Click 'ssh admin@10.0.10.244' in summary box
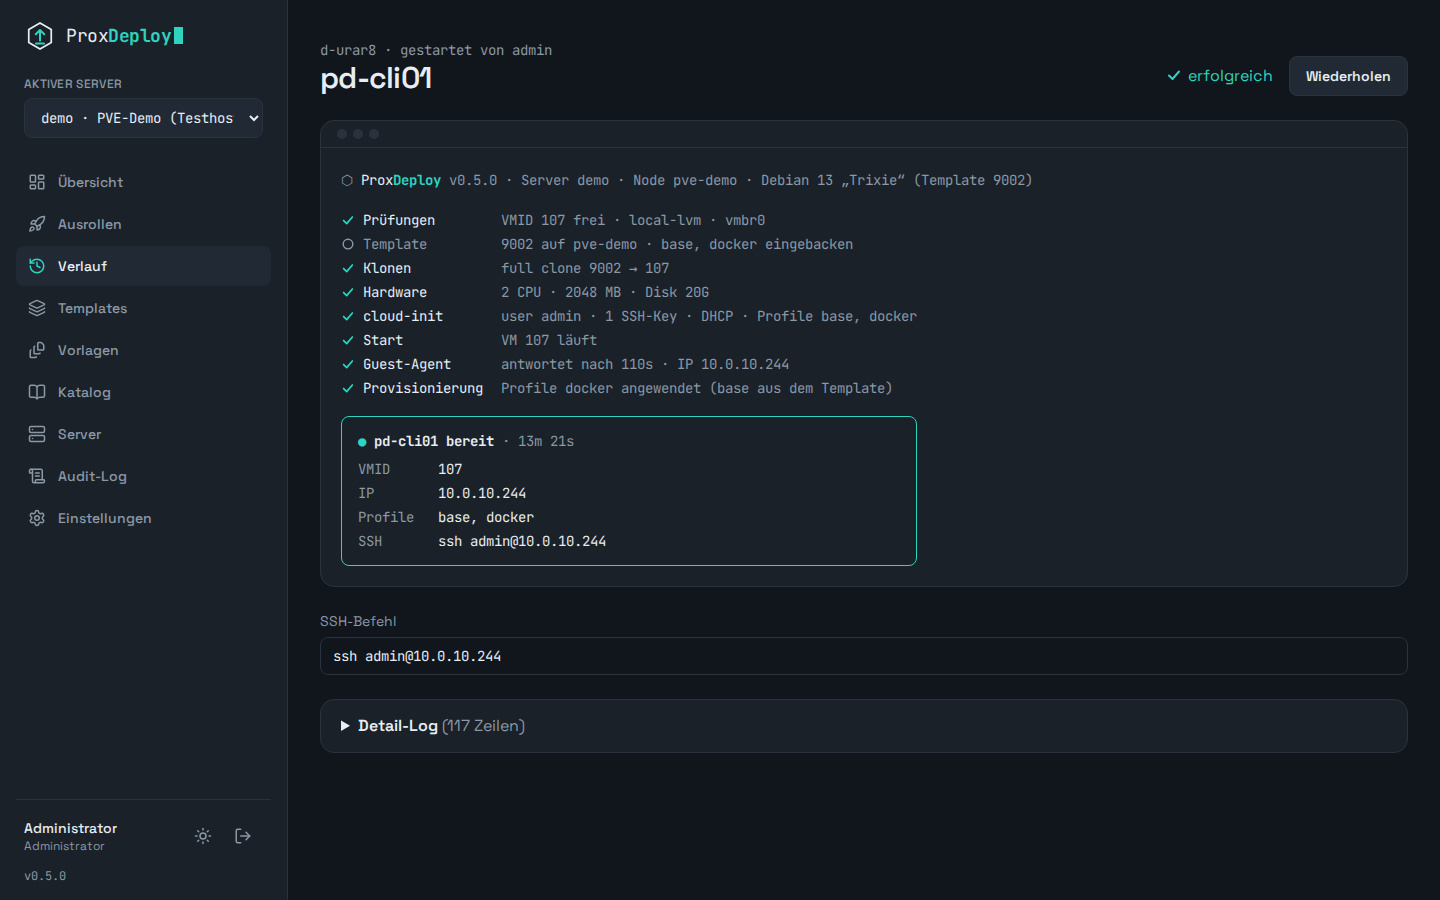The height and width of the screenshot is (900, 1440). tap(522, 541)
